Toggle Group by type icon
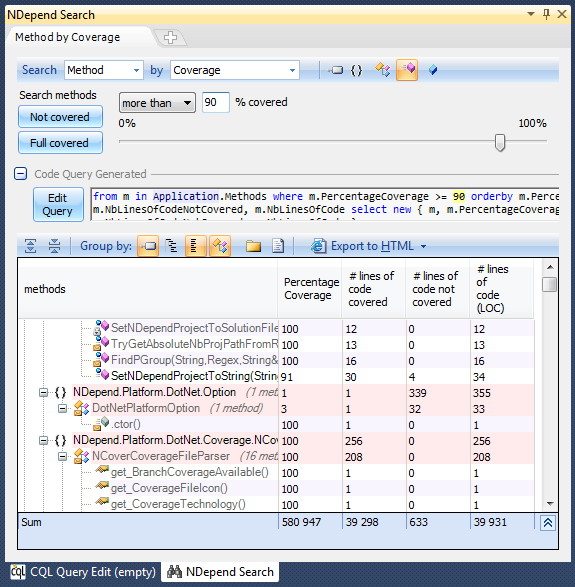575x587 pixels. click(220, 246)
